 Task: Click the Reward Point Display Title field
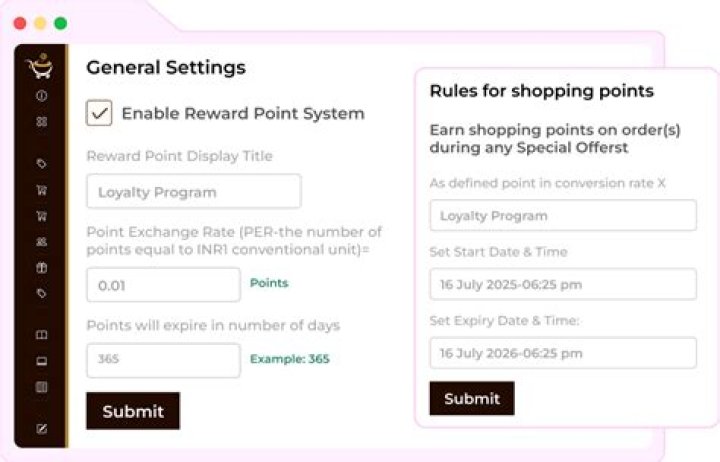(194, 191)
